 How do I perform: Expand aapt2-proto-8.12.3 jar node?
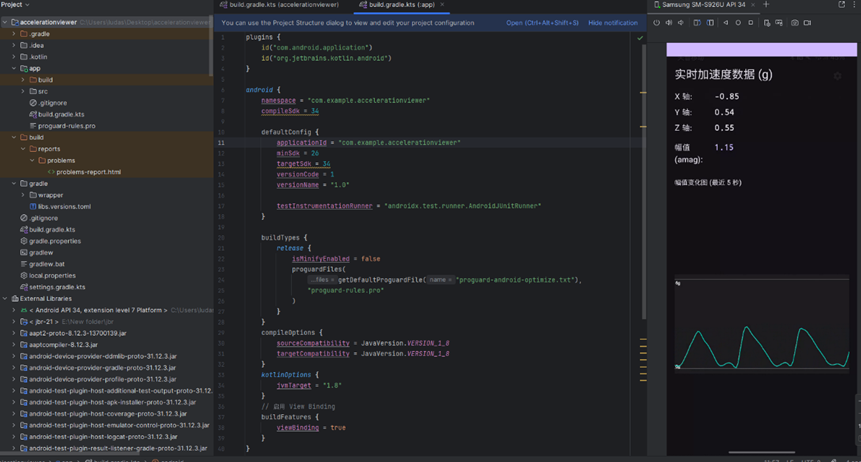pyautogui.click(x=14, y=333)
